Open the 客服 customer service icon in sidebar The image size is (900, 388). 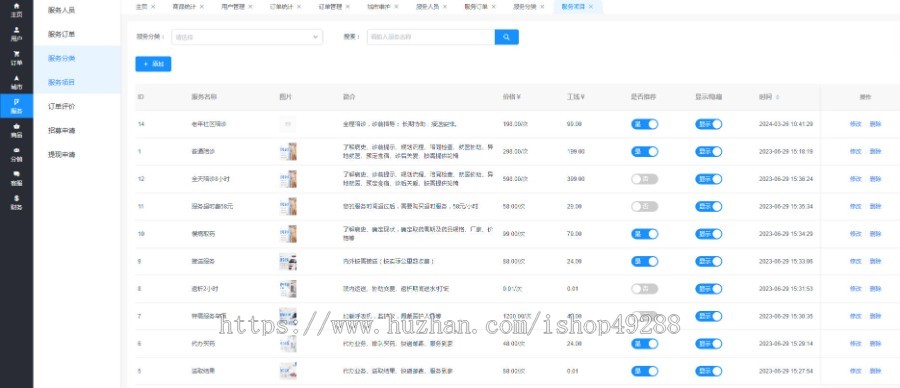(17, 179)
